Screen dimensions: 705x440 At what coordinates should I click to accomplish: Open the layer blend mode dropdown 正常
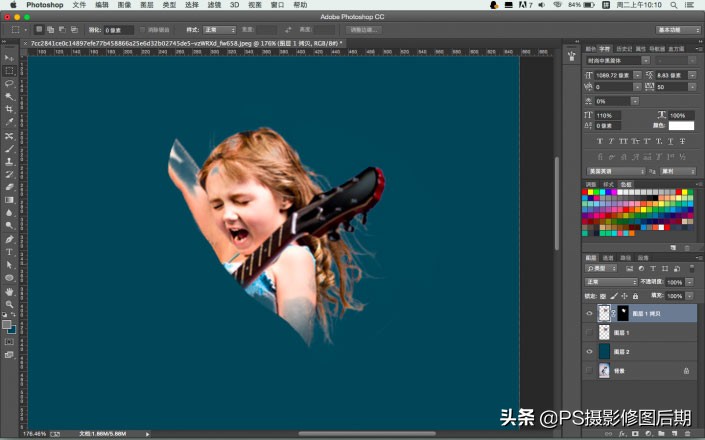610,282
